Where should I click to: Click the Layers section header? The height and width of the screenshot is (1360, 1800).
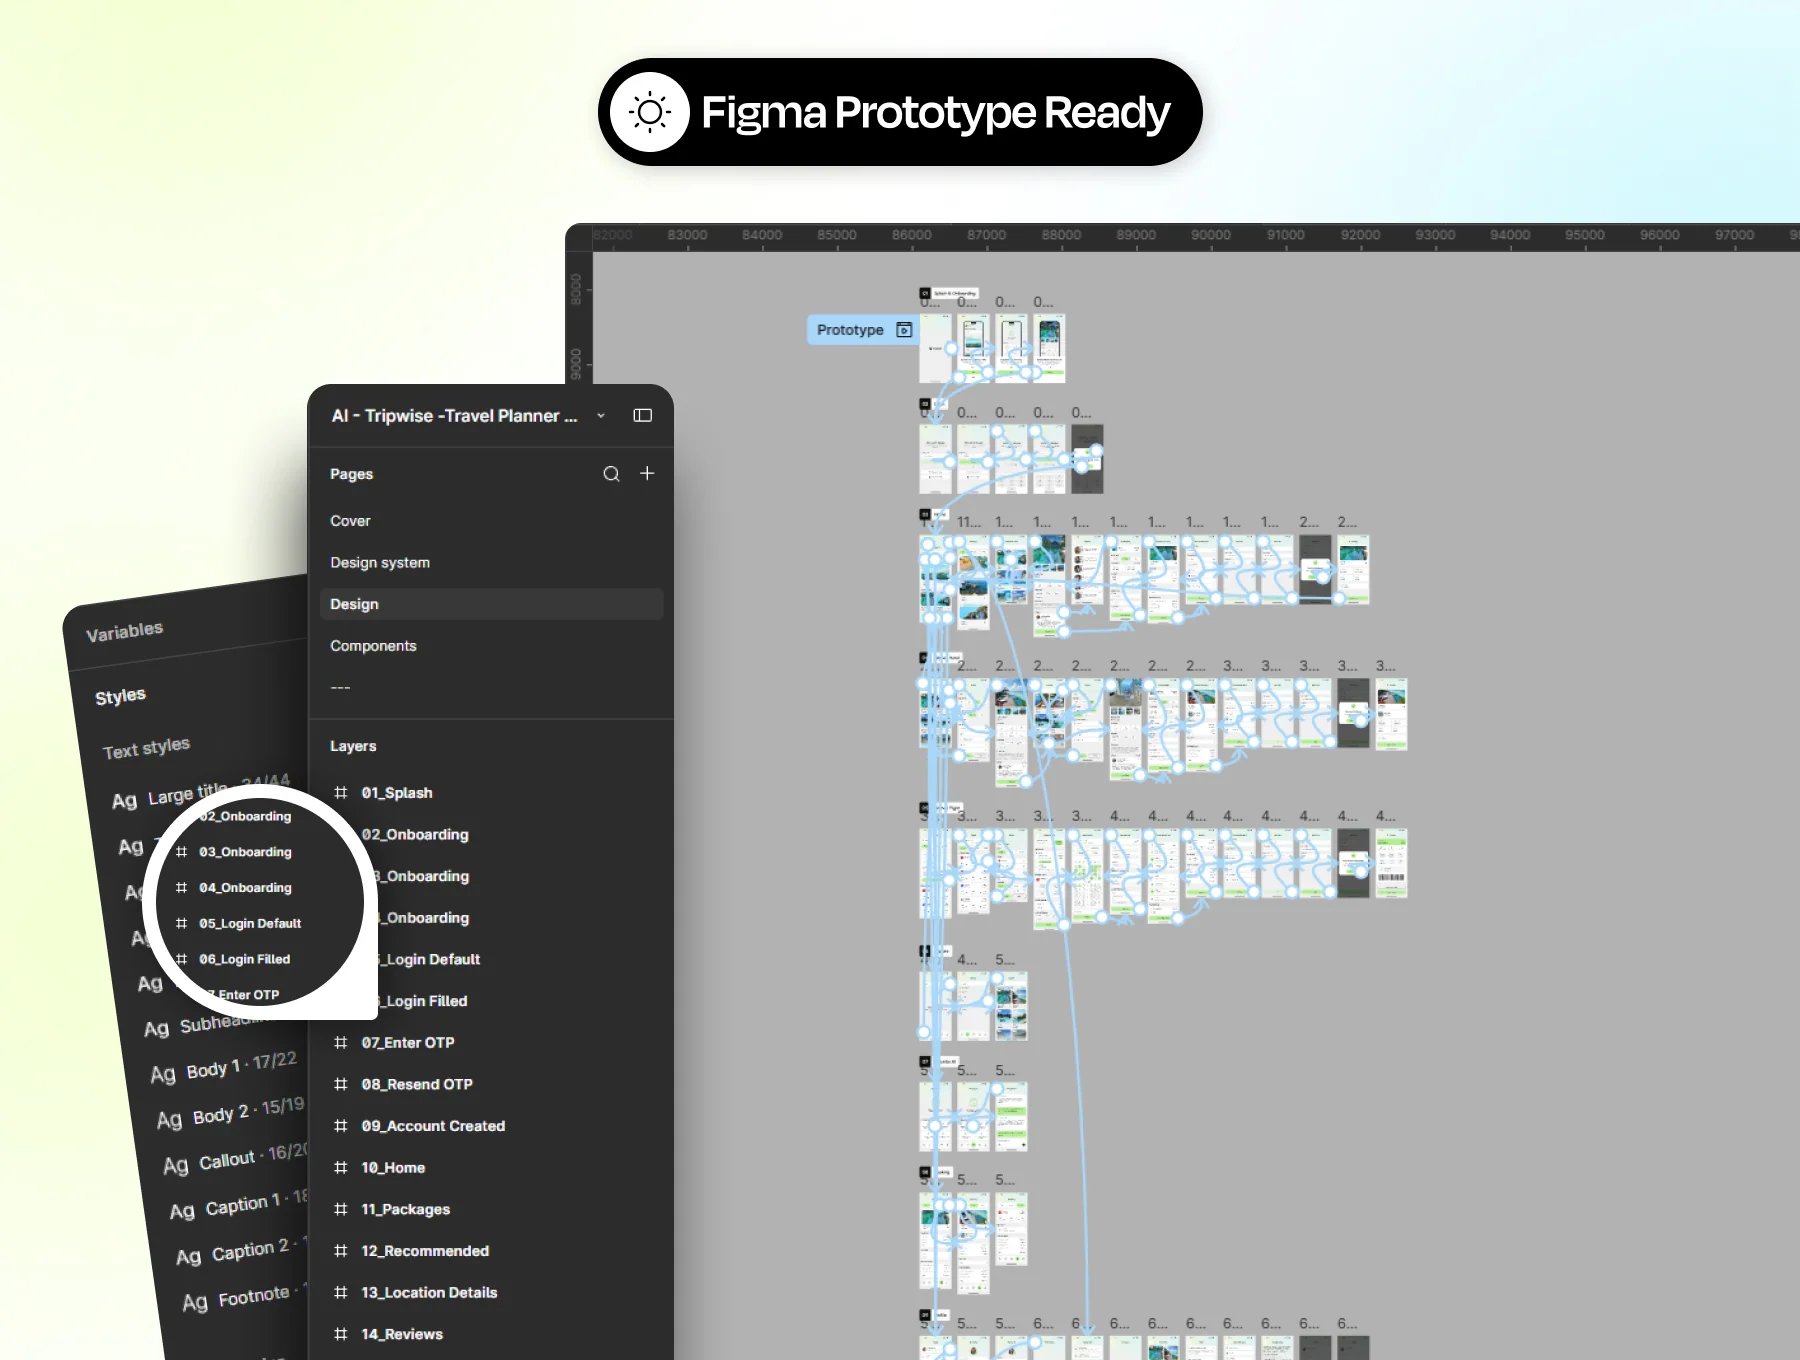(353, 746)
